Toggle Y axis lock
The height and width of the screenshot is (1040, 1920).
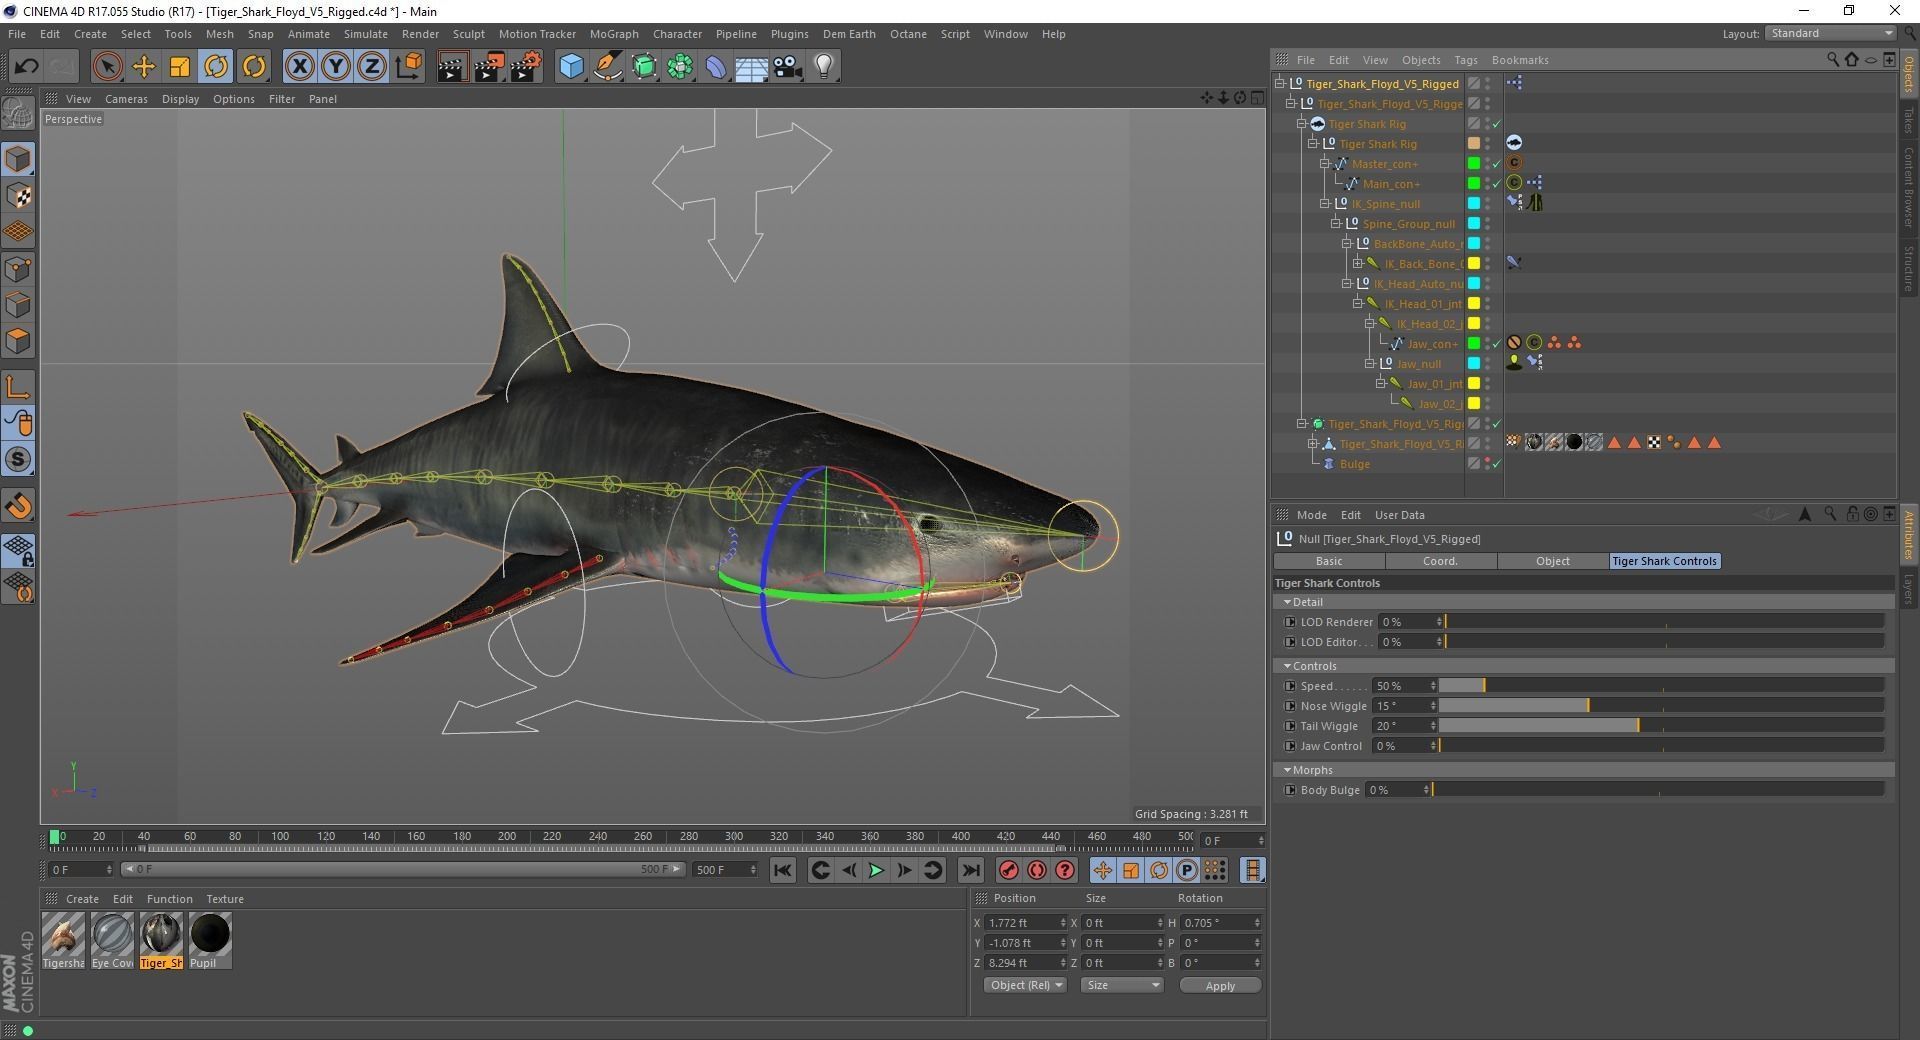(x=336, y=67)
